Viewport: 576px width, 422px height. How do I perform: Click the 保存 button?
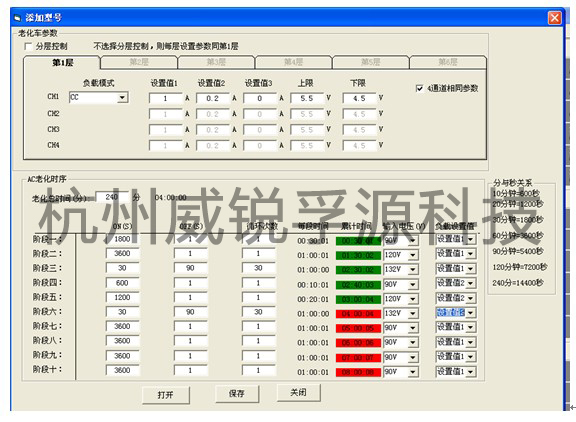237,394
